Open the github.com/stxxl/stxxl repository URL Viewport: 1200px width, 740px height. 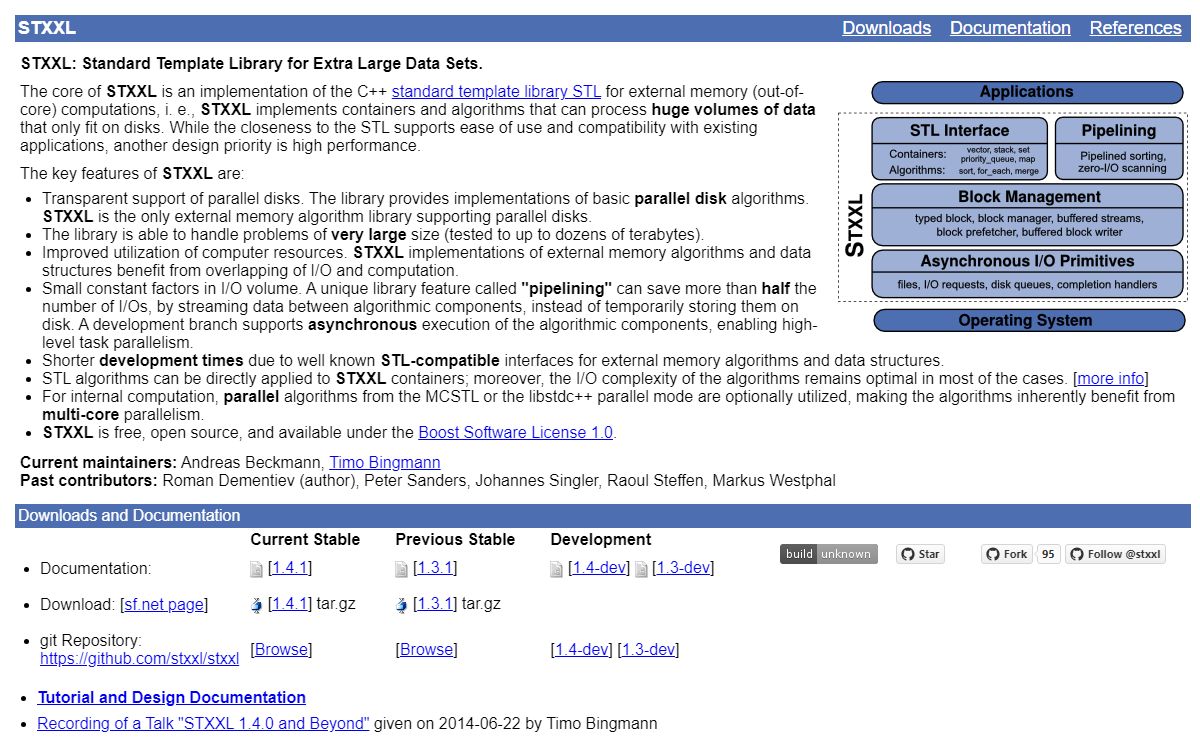139,659
